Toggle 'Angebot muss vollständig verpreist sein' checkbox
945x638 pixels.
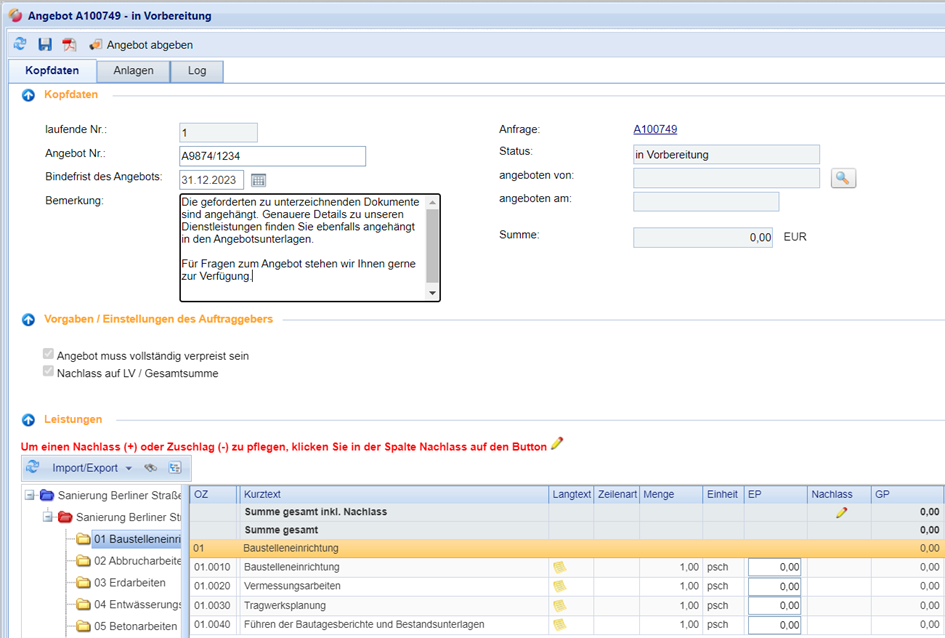[49, 355]
